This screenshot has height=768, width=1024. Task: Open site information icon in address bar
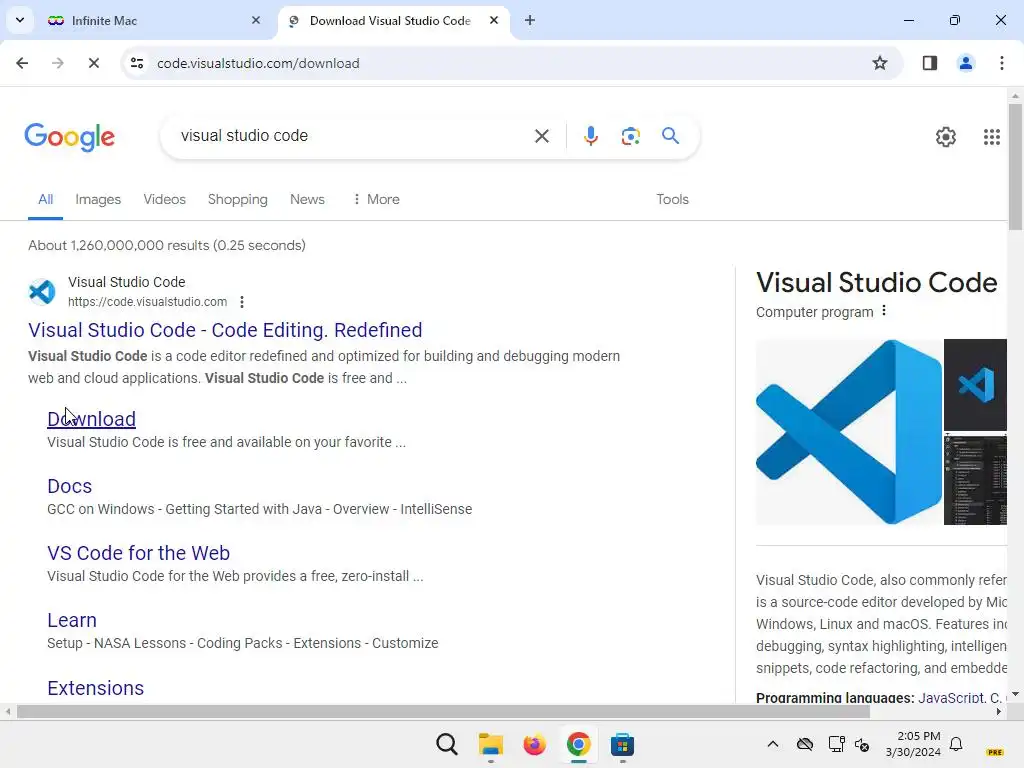pos(137,63)
